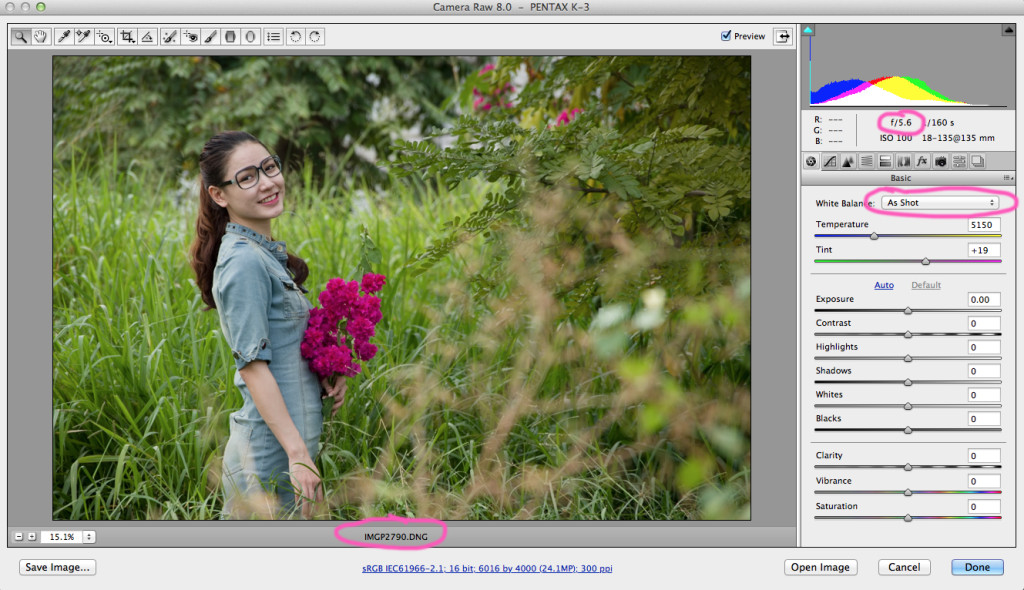Click the 18-135@135 mm lens text
This screenshot has height=590, width=1024.
click(958, 138)
